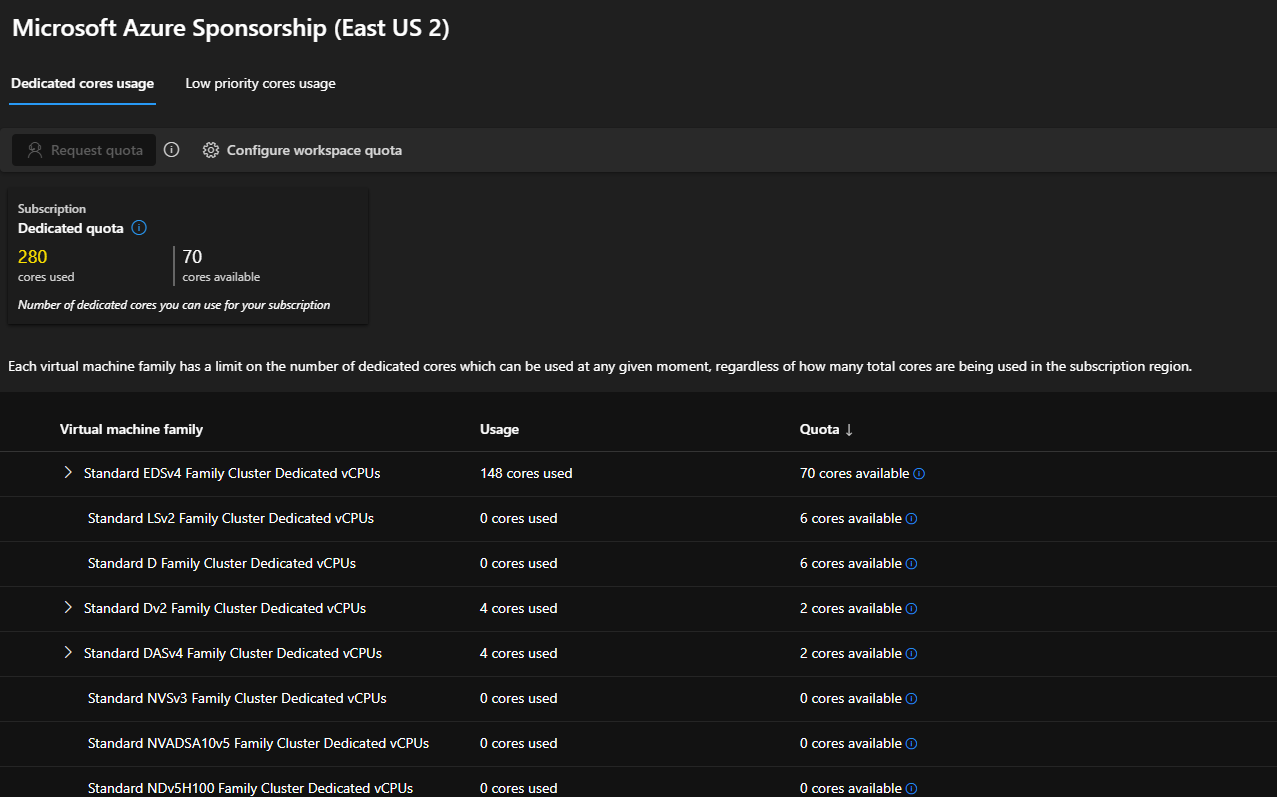
Task: Expand the Standard EDSv4 Family row
Action: (x=68, y=472)
